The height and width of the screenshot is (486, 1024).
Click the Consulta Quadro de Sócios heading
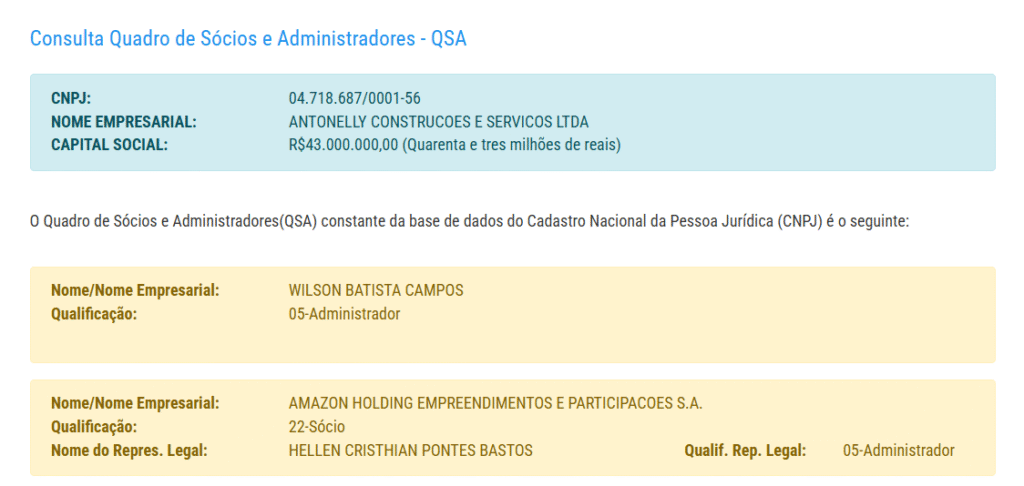248,39
